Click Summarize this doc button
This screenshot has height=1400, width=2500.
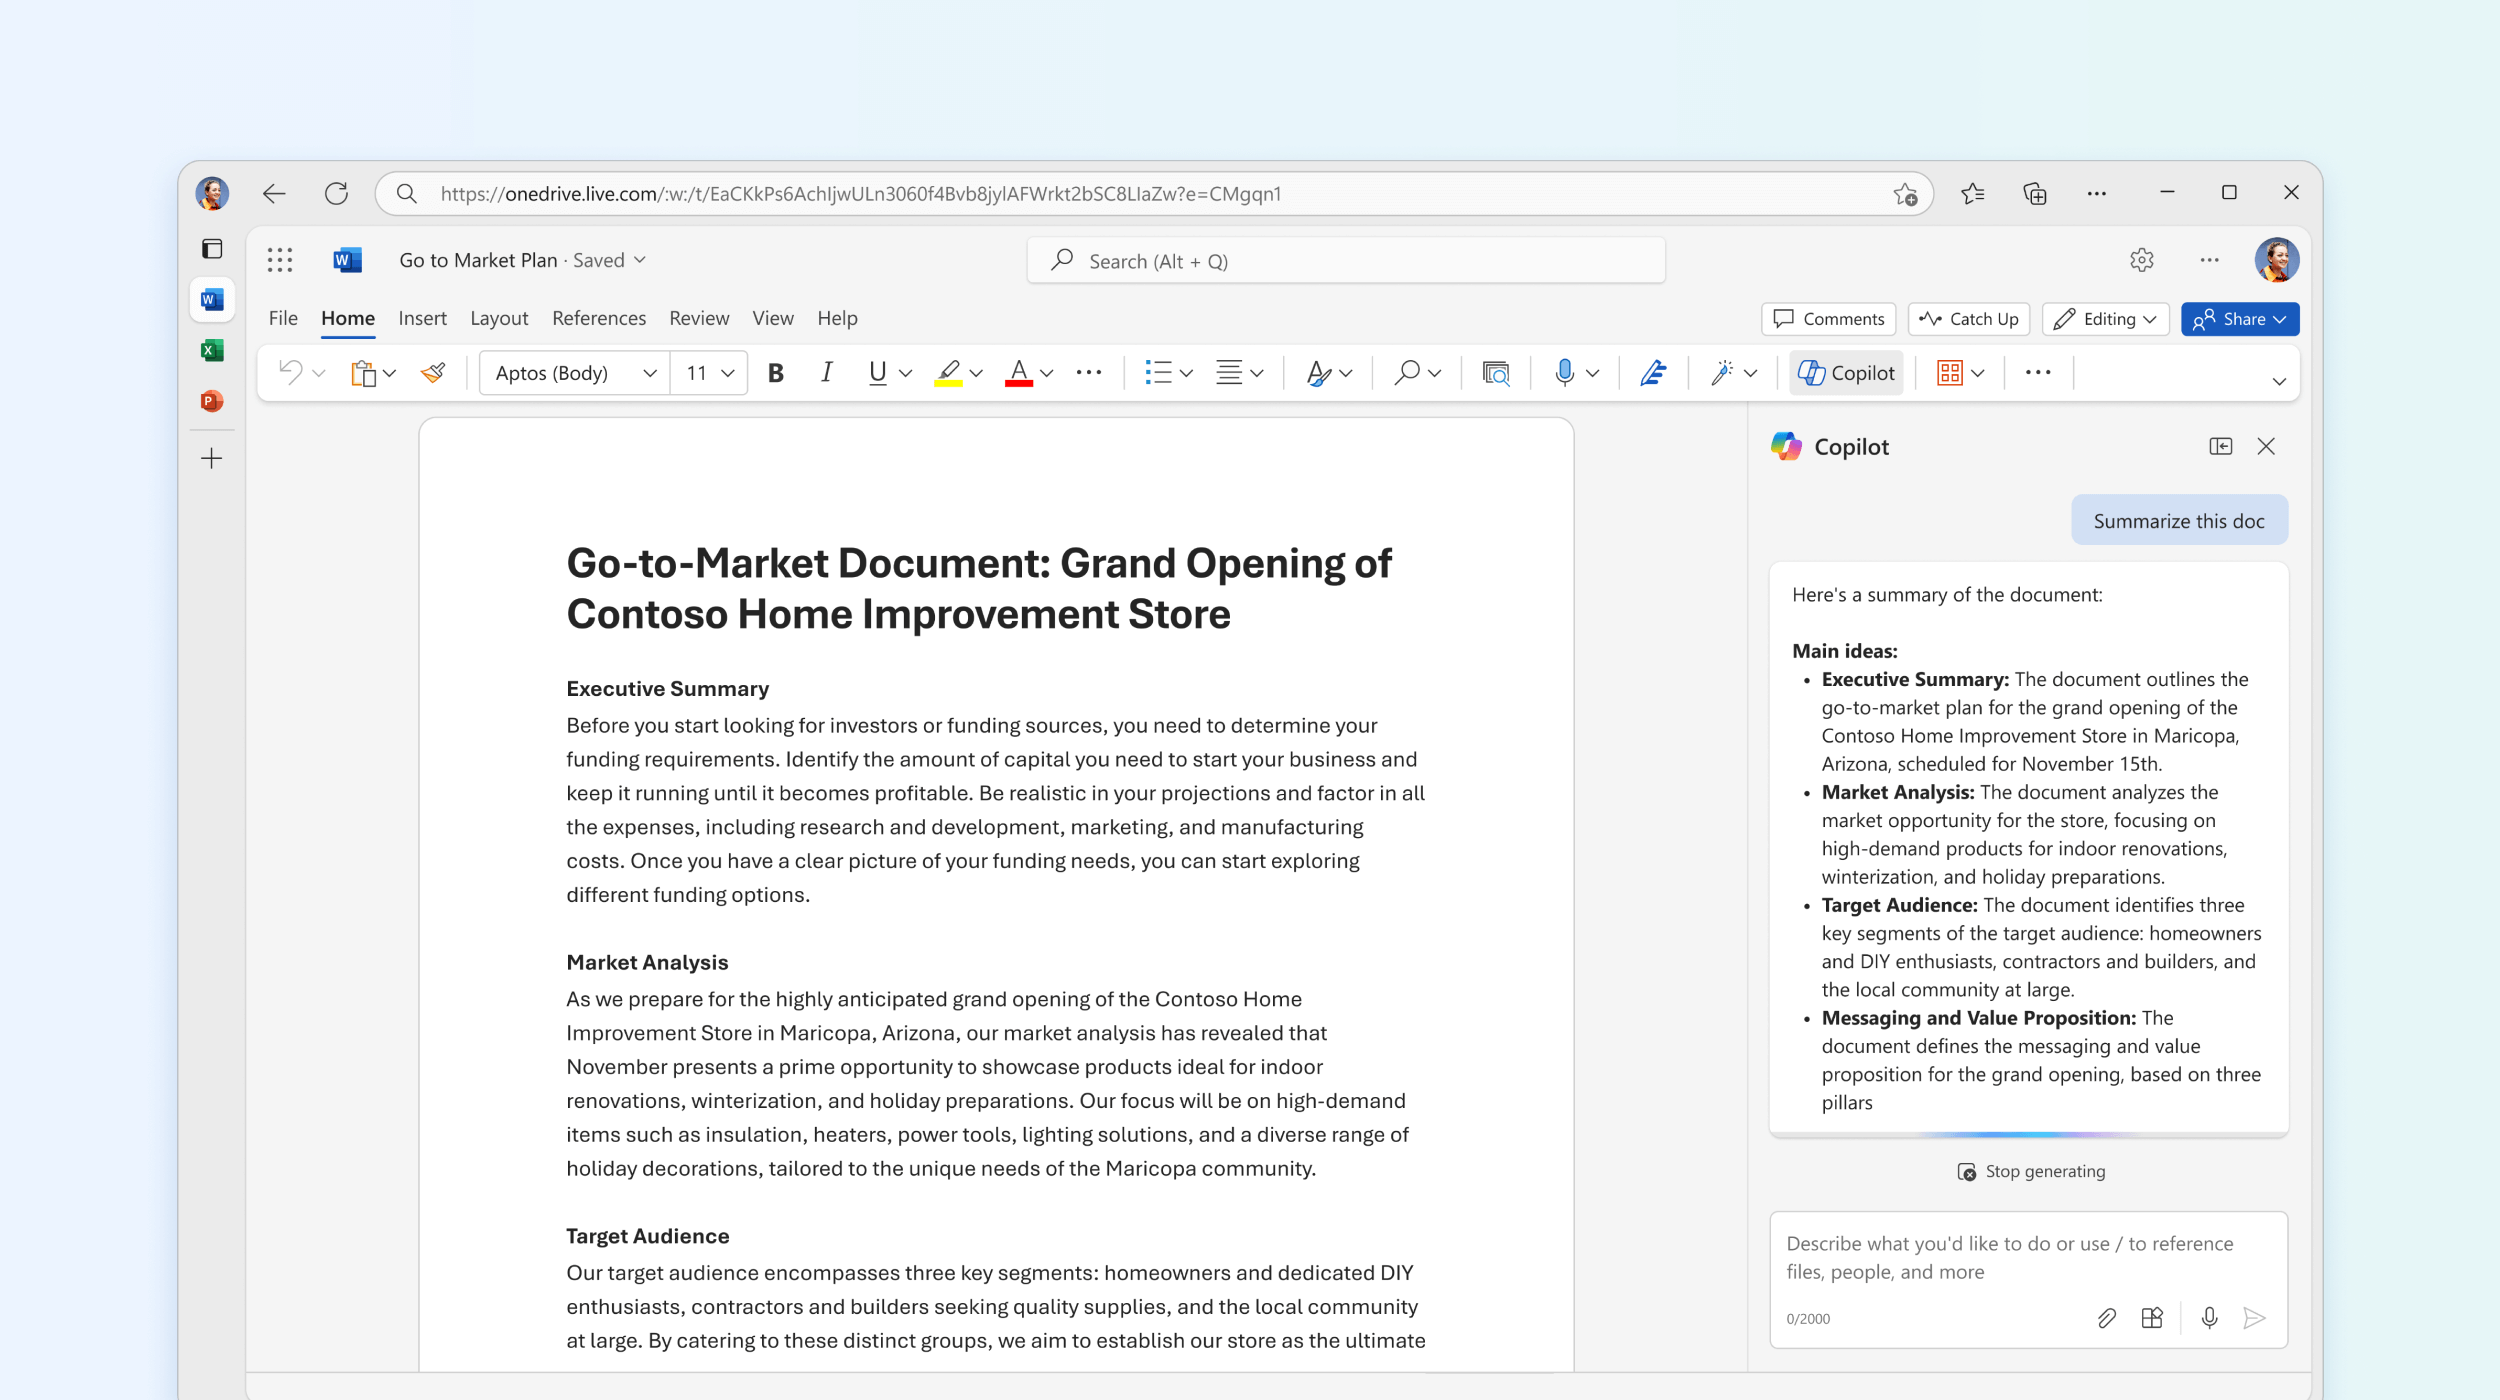tap(2179, 520)
